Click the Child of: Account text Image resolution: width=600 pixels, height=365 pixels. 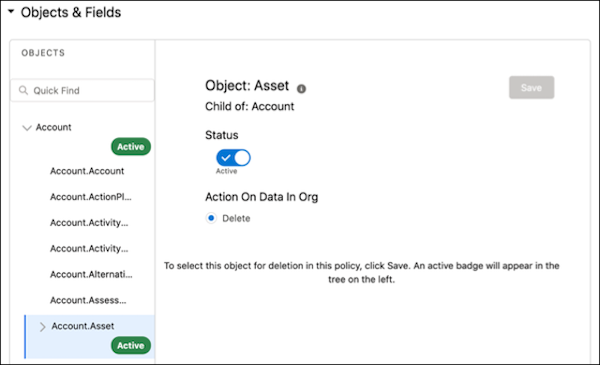tap(249, 106)
